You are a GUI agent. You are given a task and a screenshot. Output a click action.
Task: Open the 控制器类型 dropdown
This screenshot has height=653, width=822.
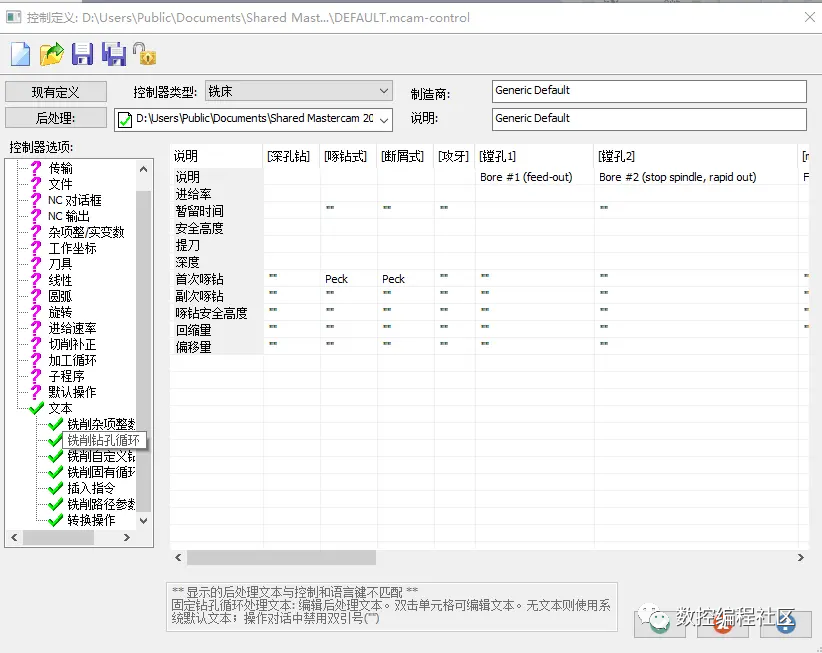pyautogui.click(x=299, y=91)
